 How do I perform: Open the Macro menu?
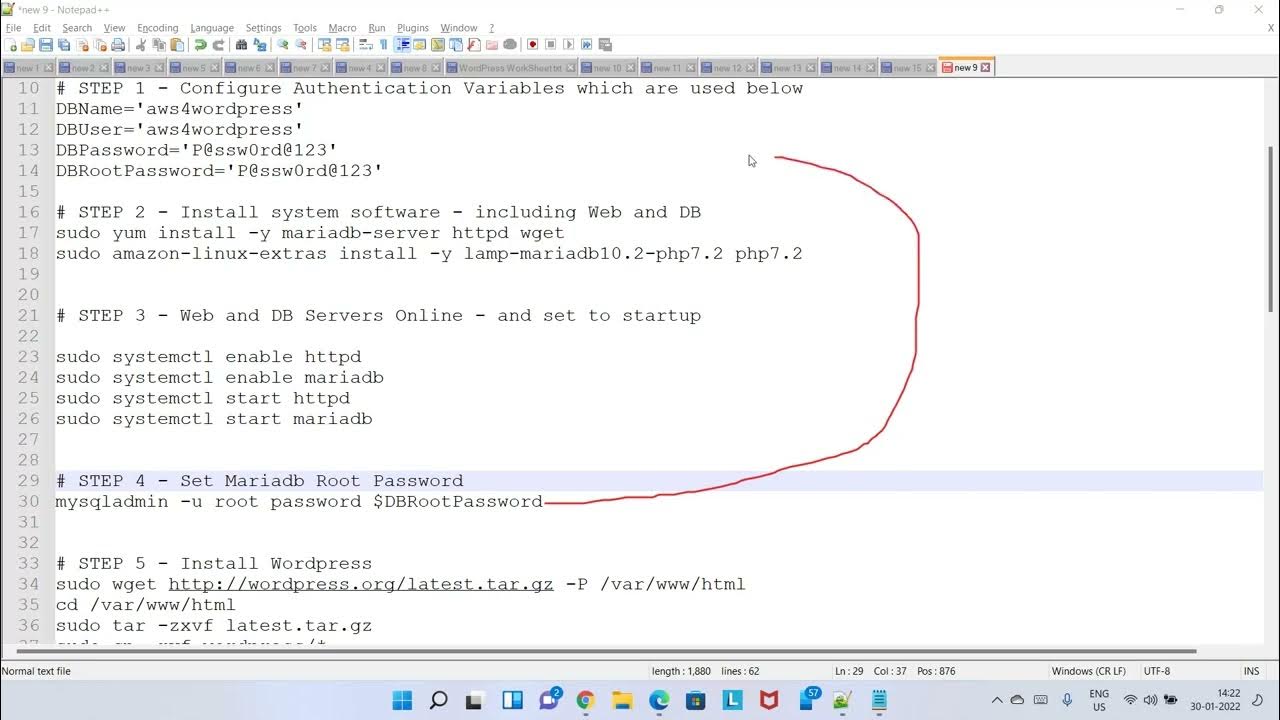tap(342, 28)
